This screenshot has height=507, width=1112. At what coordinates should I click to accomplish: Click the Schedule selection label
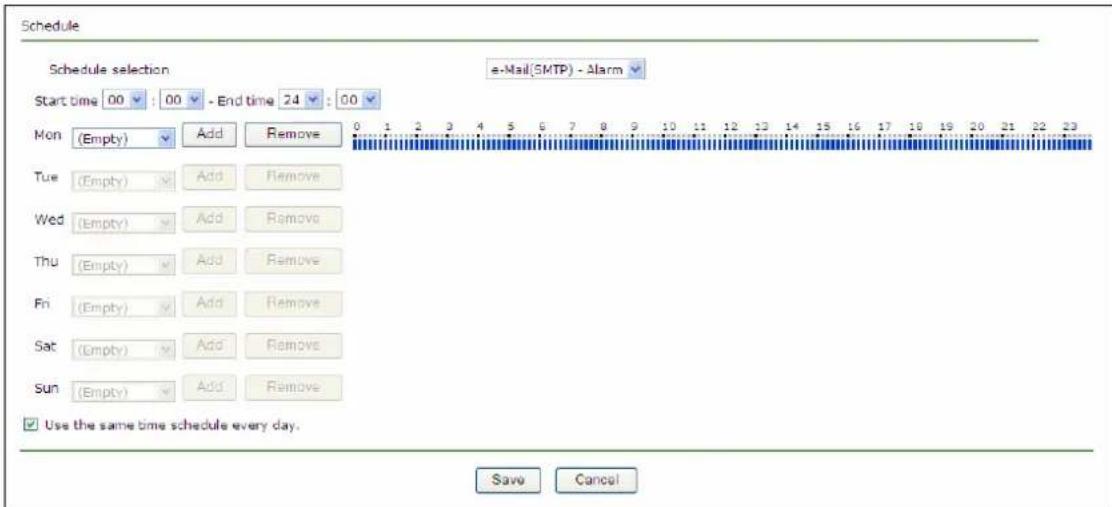[109, 69]
